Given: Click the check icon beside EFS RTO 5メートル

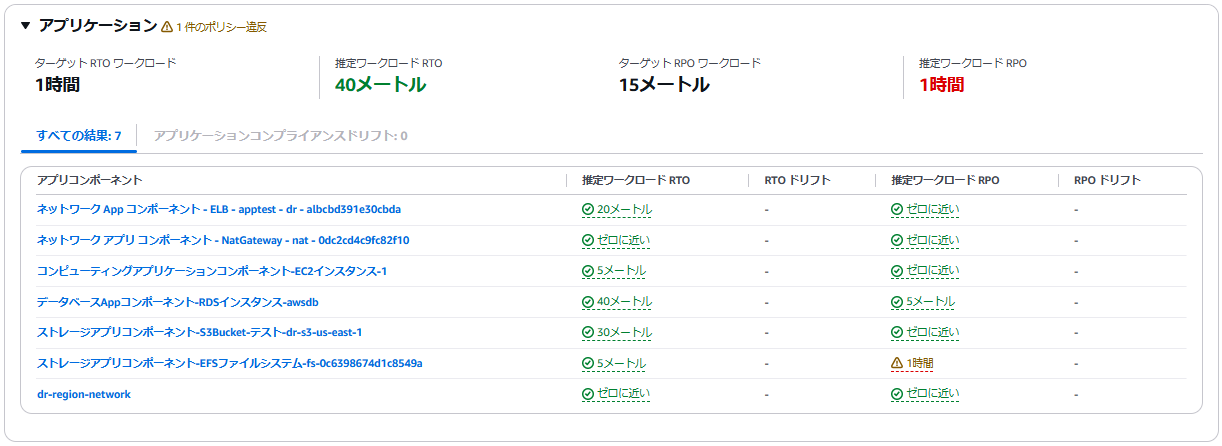Looking at the screenshot, I should click(x=588, y=363).
